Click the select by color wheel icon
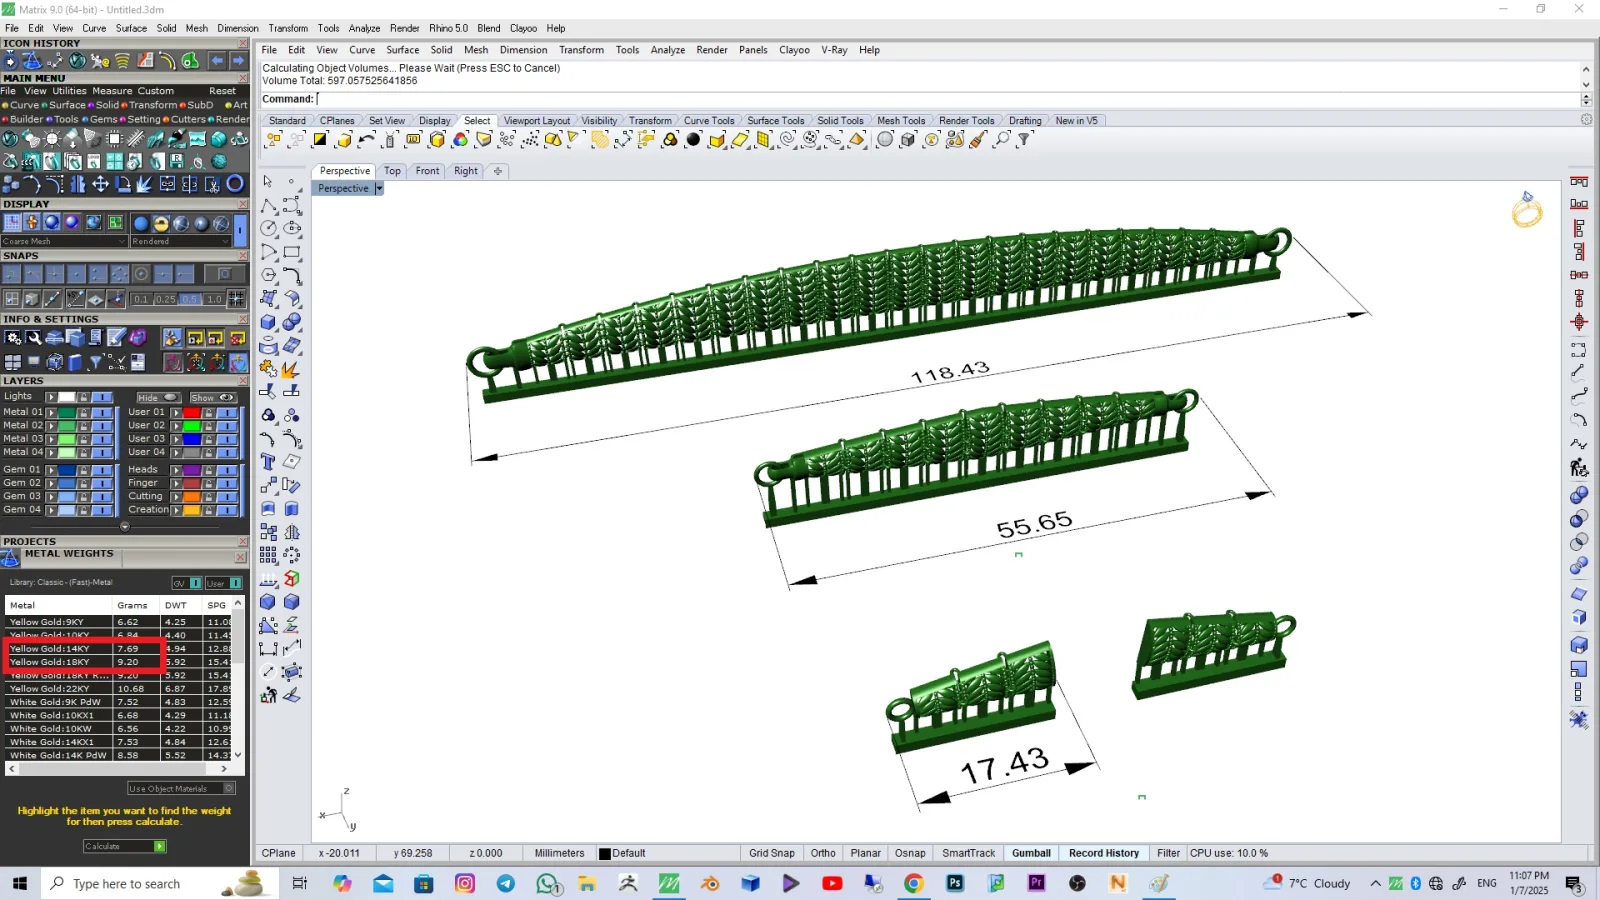The image size is (1600, 900). [x=460, y=140]
